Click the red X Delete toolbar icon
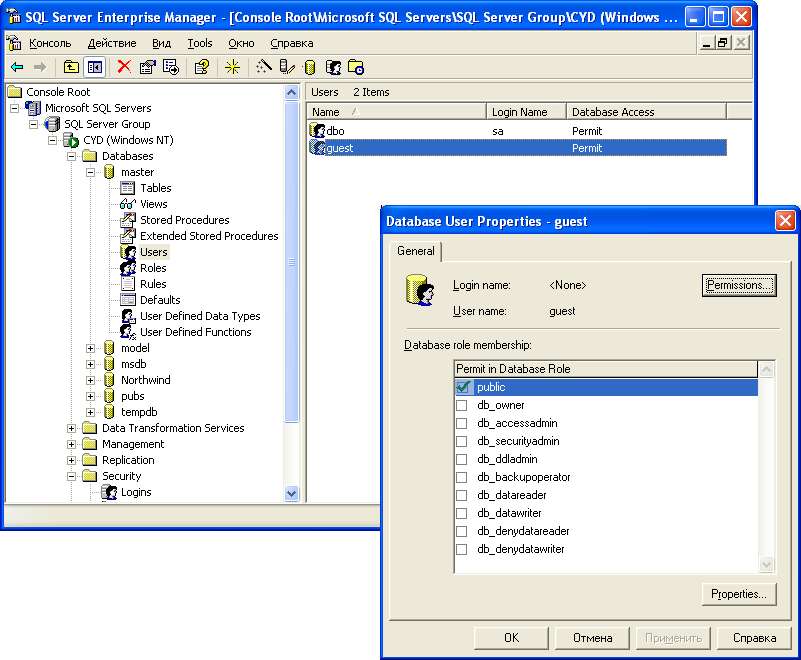The image size is (801, 660). 124,67
